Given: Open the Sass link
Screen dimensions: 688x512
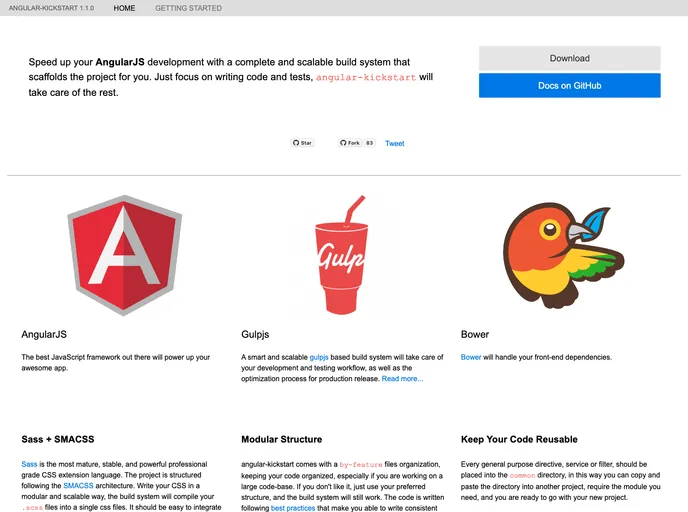Looking at the screenshot, I should coord(29,464).
